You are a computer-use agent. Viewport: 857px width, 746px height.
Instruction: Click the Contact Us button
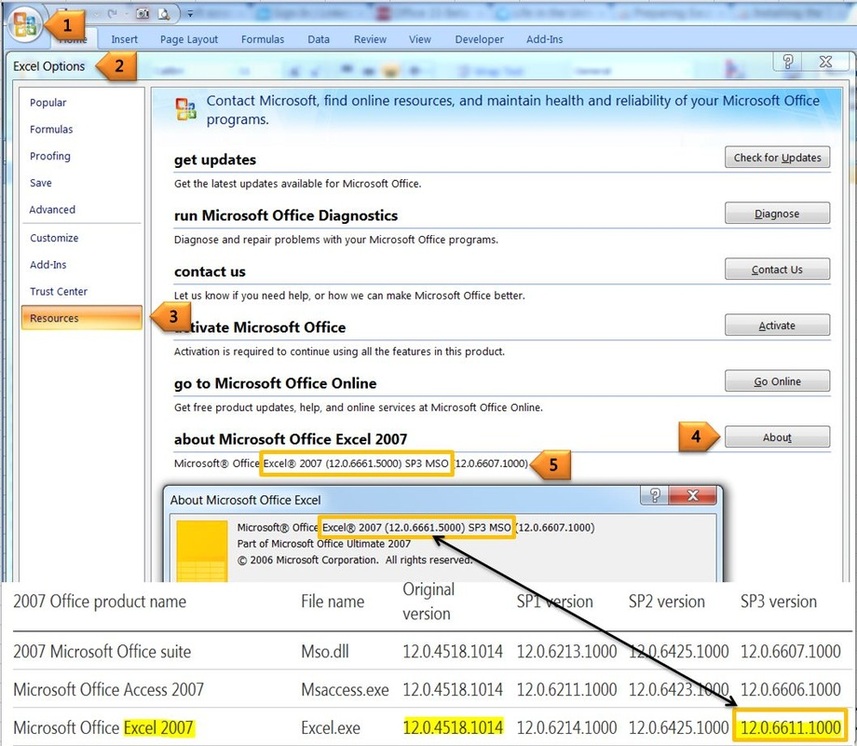[x=777, y=269]
